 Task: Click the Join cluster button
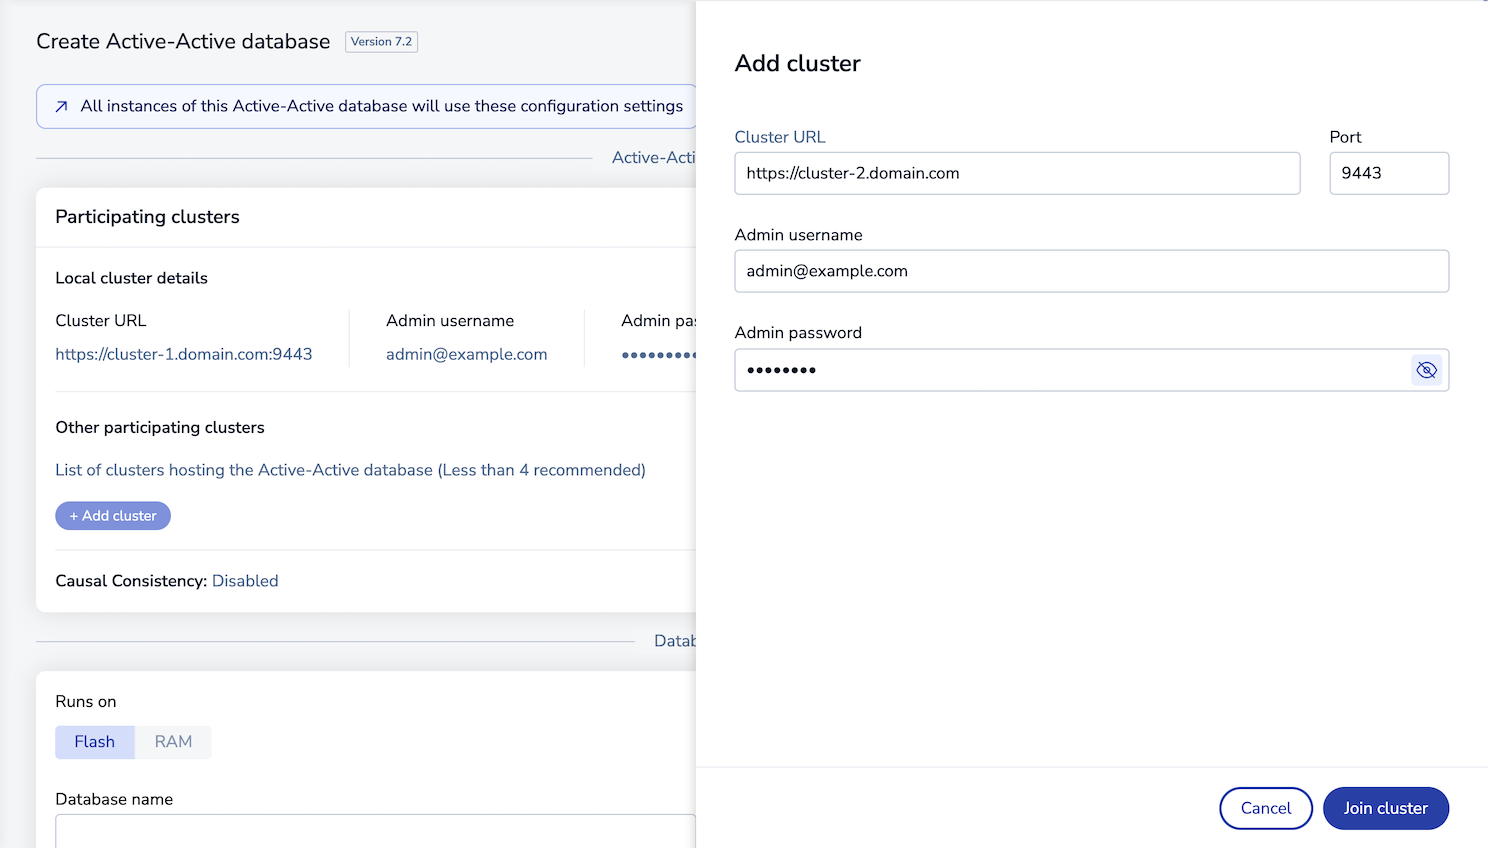pos(1385,808)
